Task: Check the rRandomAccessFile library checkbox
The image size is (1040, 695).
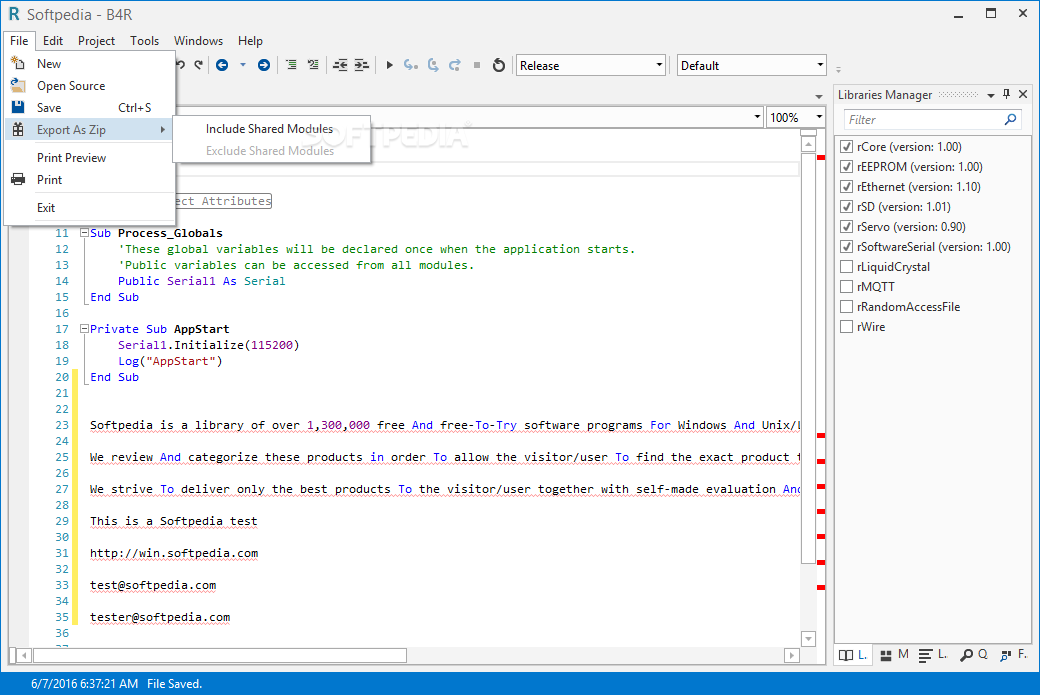Action: (x=846, y=306)
